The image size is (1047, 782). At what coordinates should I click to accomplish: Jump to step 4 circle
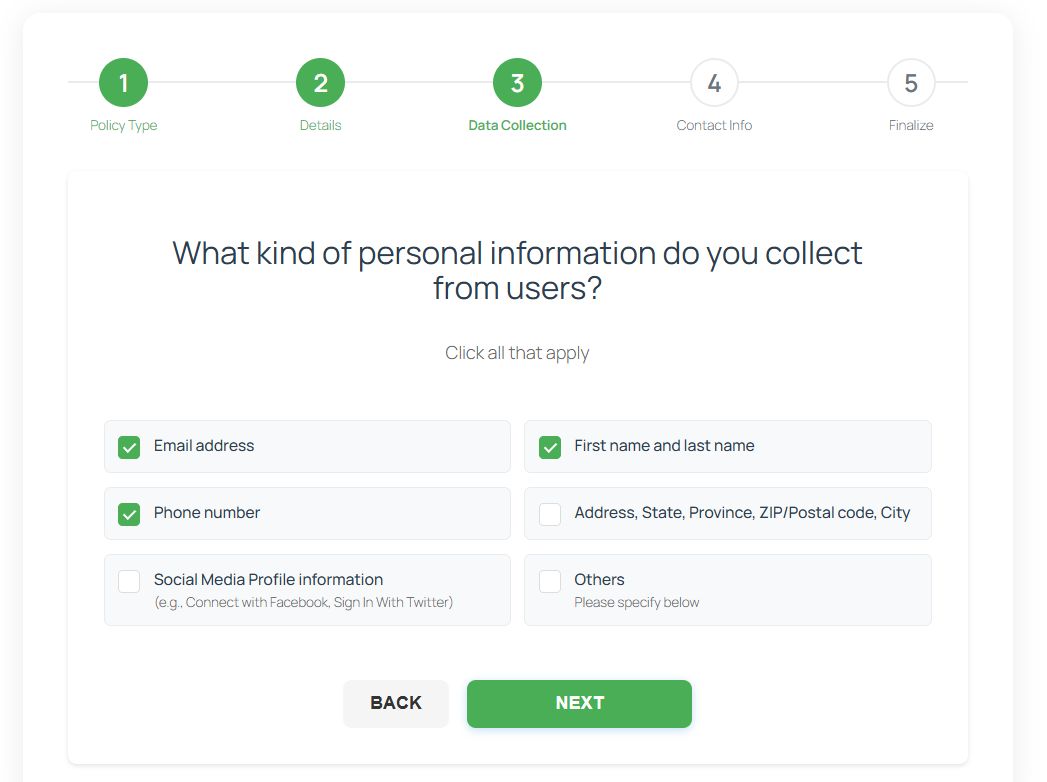[x=714, y=83]
